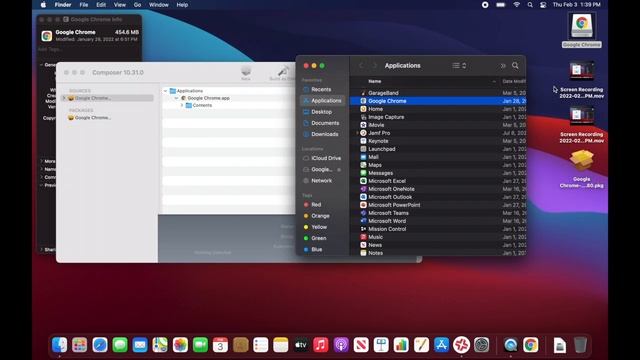640x360 pixels.
Task: Open System Preferences from the Dock
Action: 482,345
